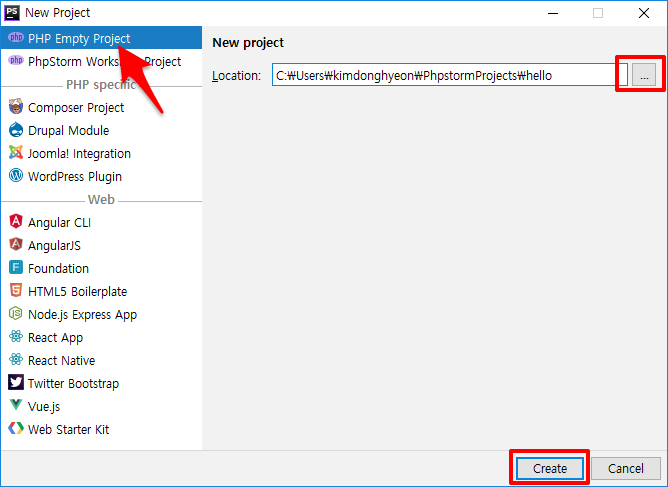Pick Twitter Bootstrap template label
668x487 pixels.
pyautogui.click(x=73, y=384)
